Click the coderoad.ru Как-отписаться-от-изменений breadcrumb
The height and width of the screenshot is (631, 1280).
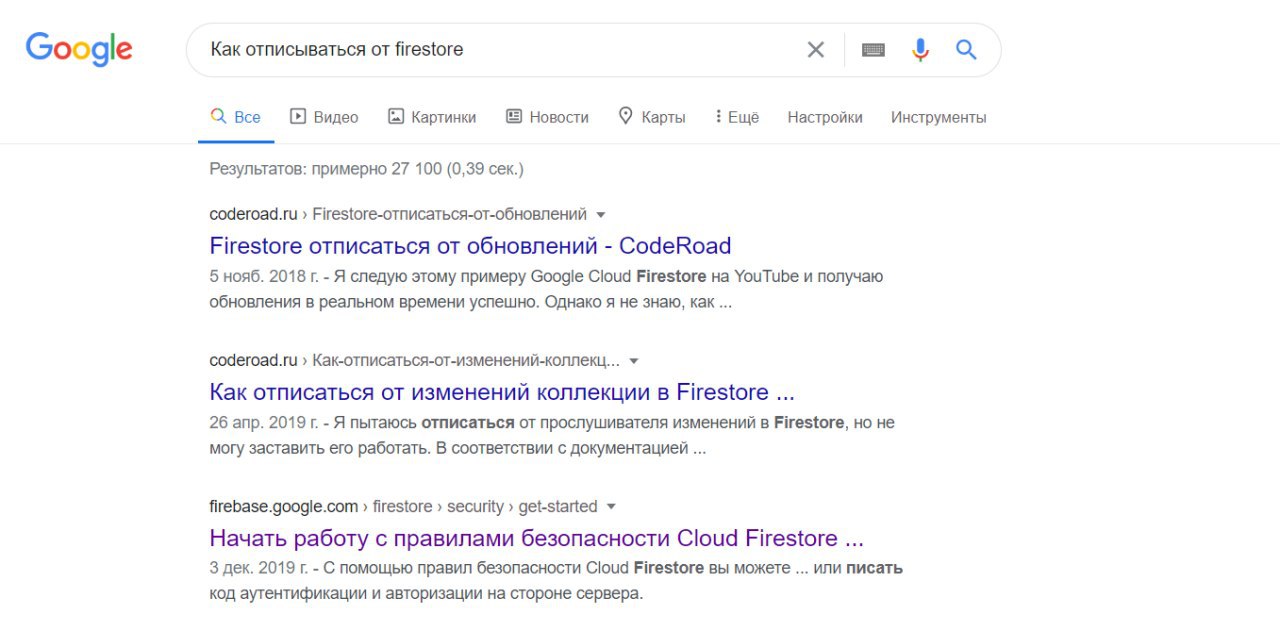(x=414, y=360)
